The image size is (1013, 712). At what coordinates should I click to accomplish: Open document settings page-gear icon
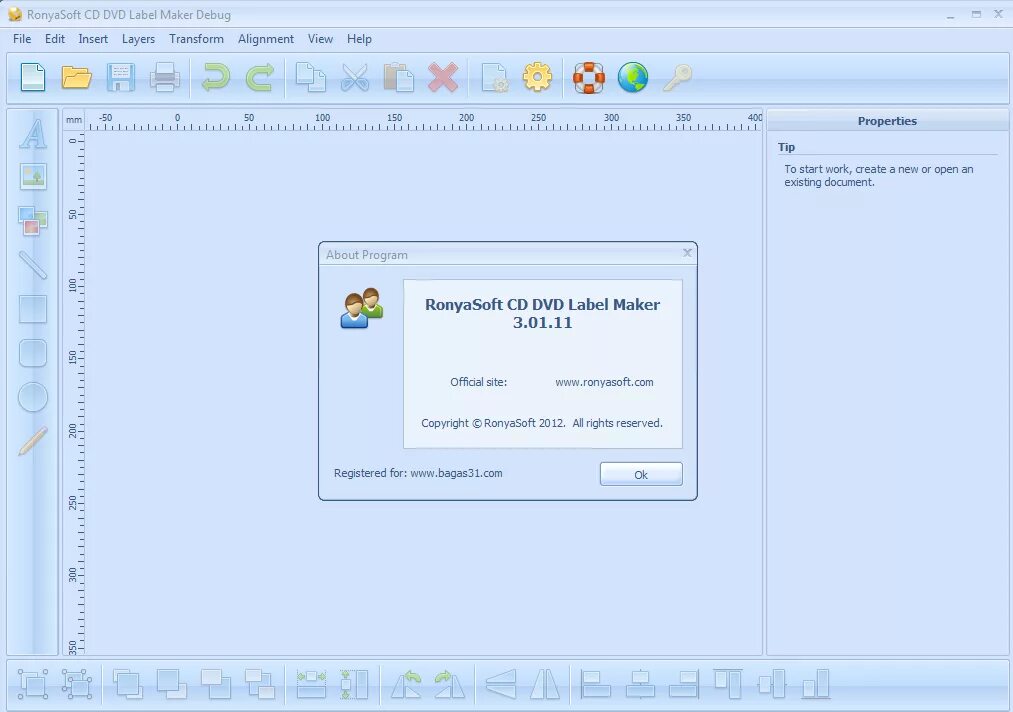pos(494,78)
